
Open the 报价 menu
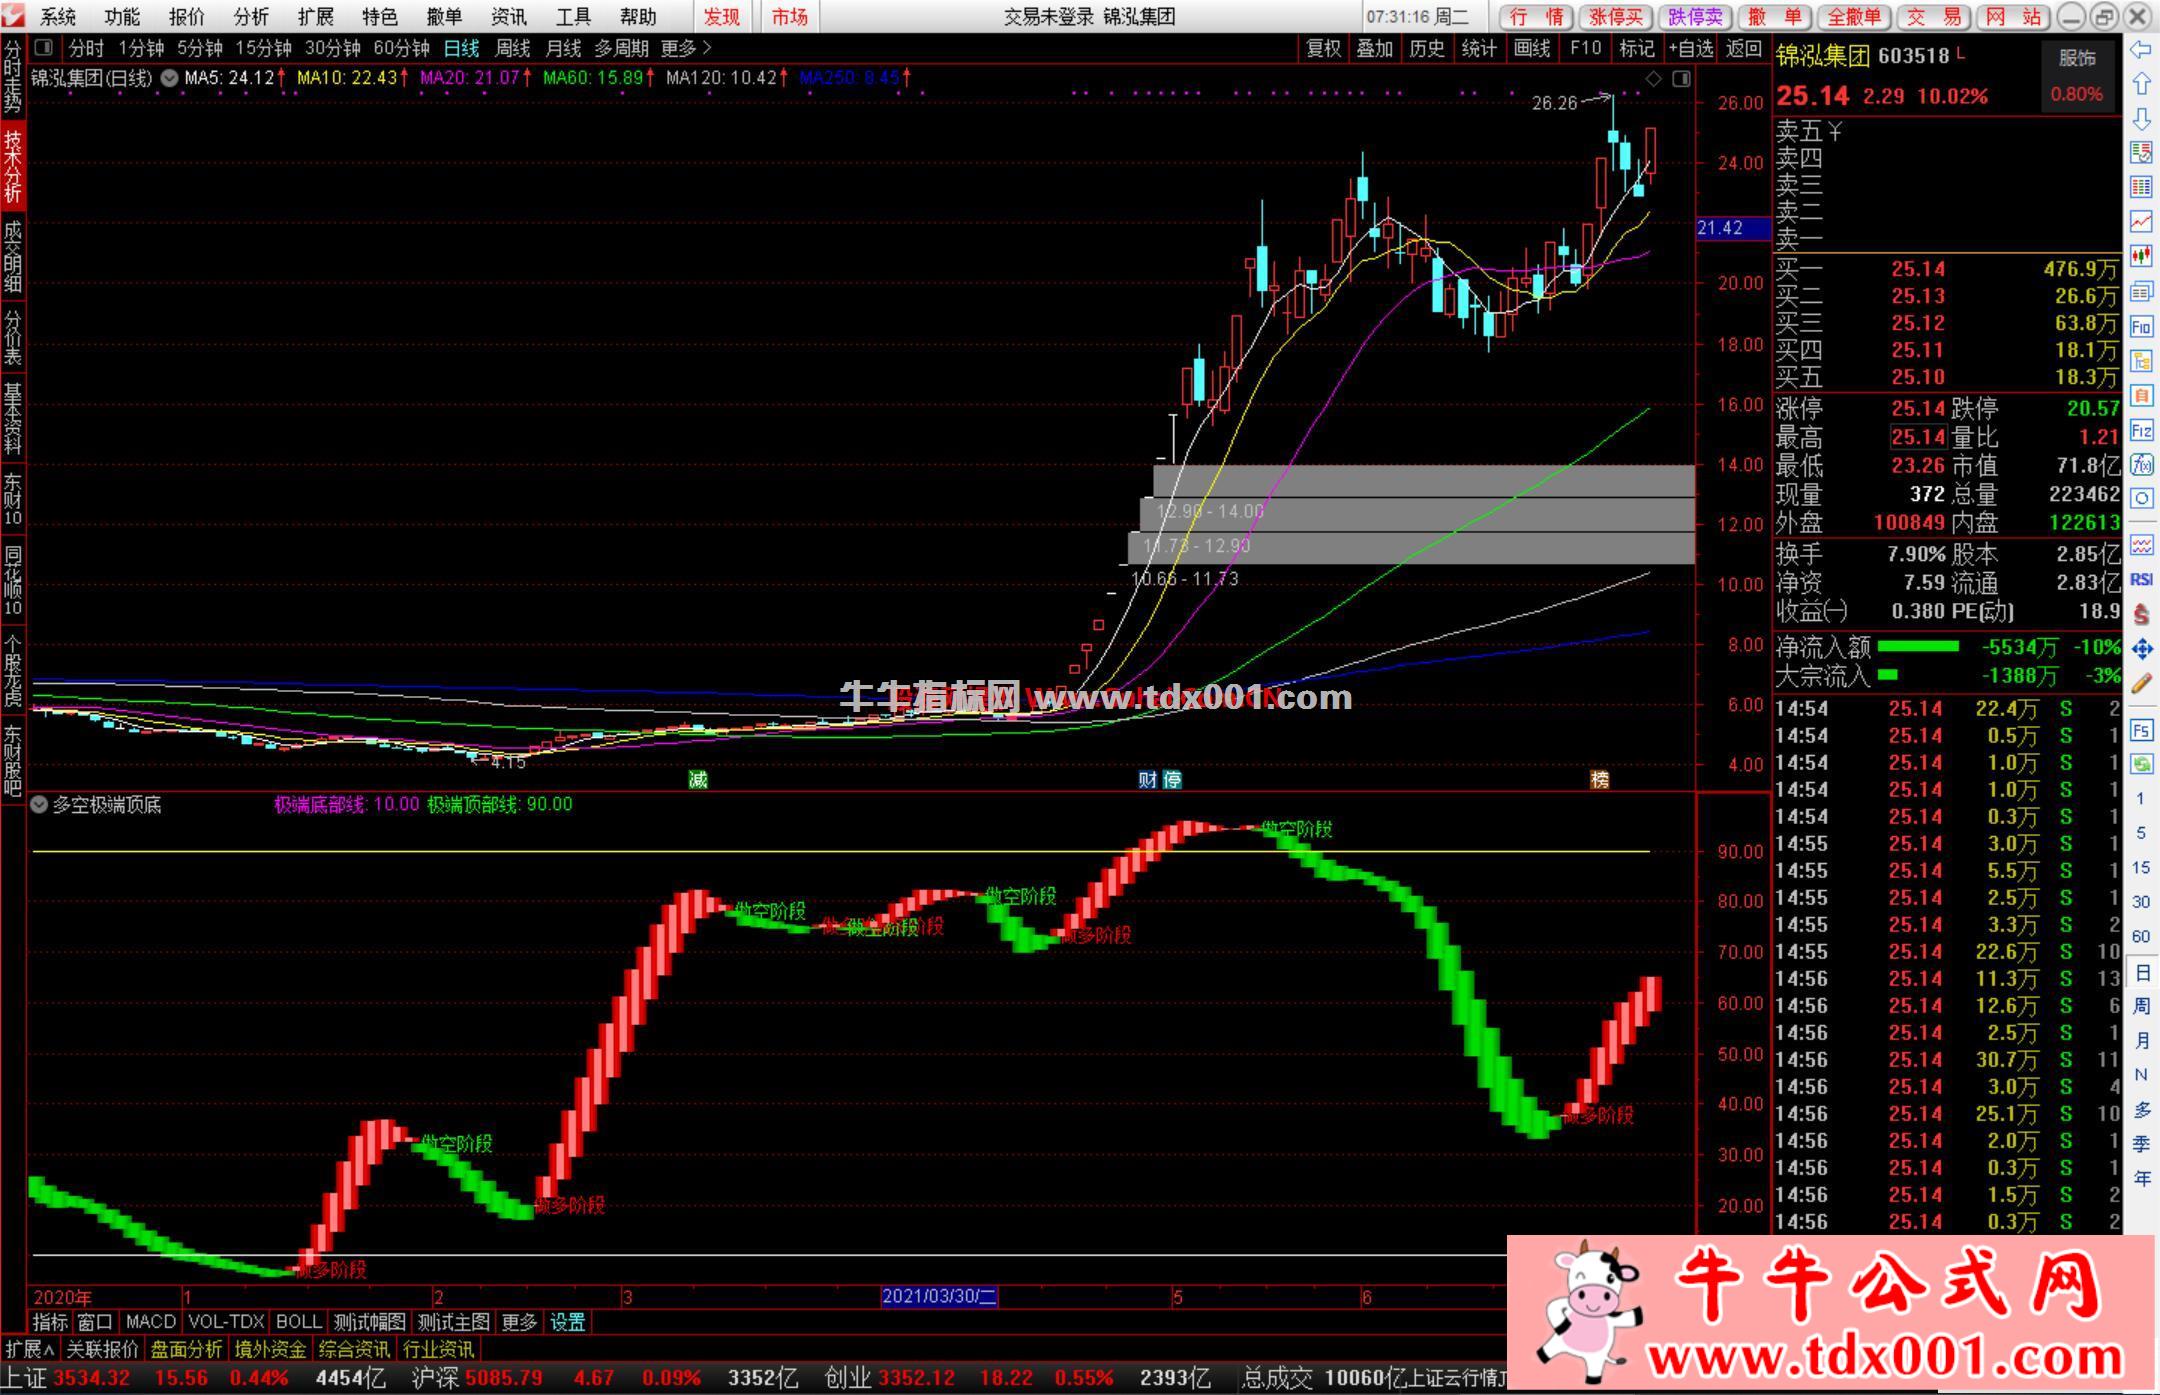click(x=187, y=17)
